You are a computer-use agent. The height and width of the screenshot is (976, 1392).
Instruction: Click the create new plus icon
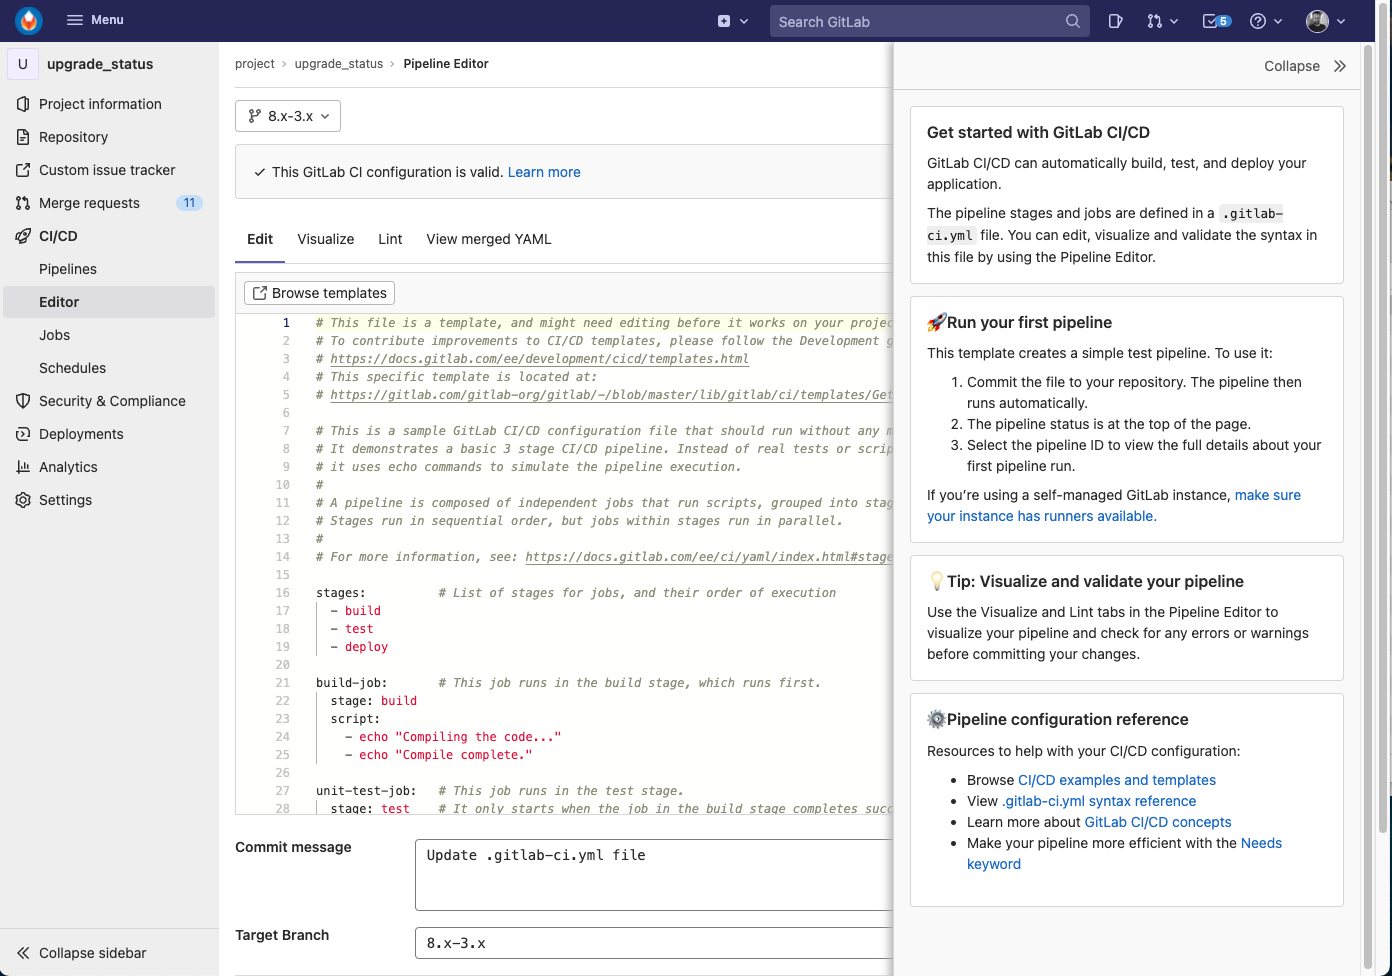pyautogui.click(x=724, y=21)
